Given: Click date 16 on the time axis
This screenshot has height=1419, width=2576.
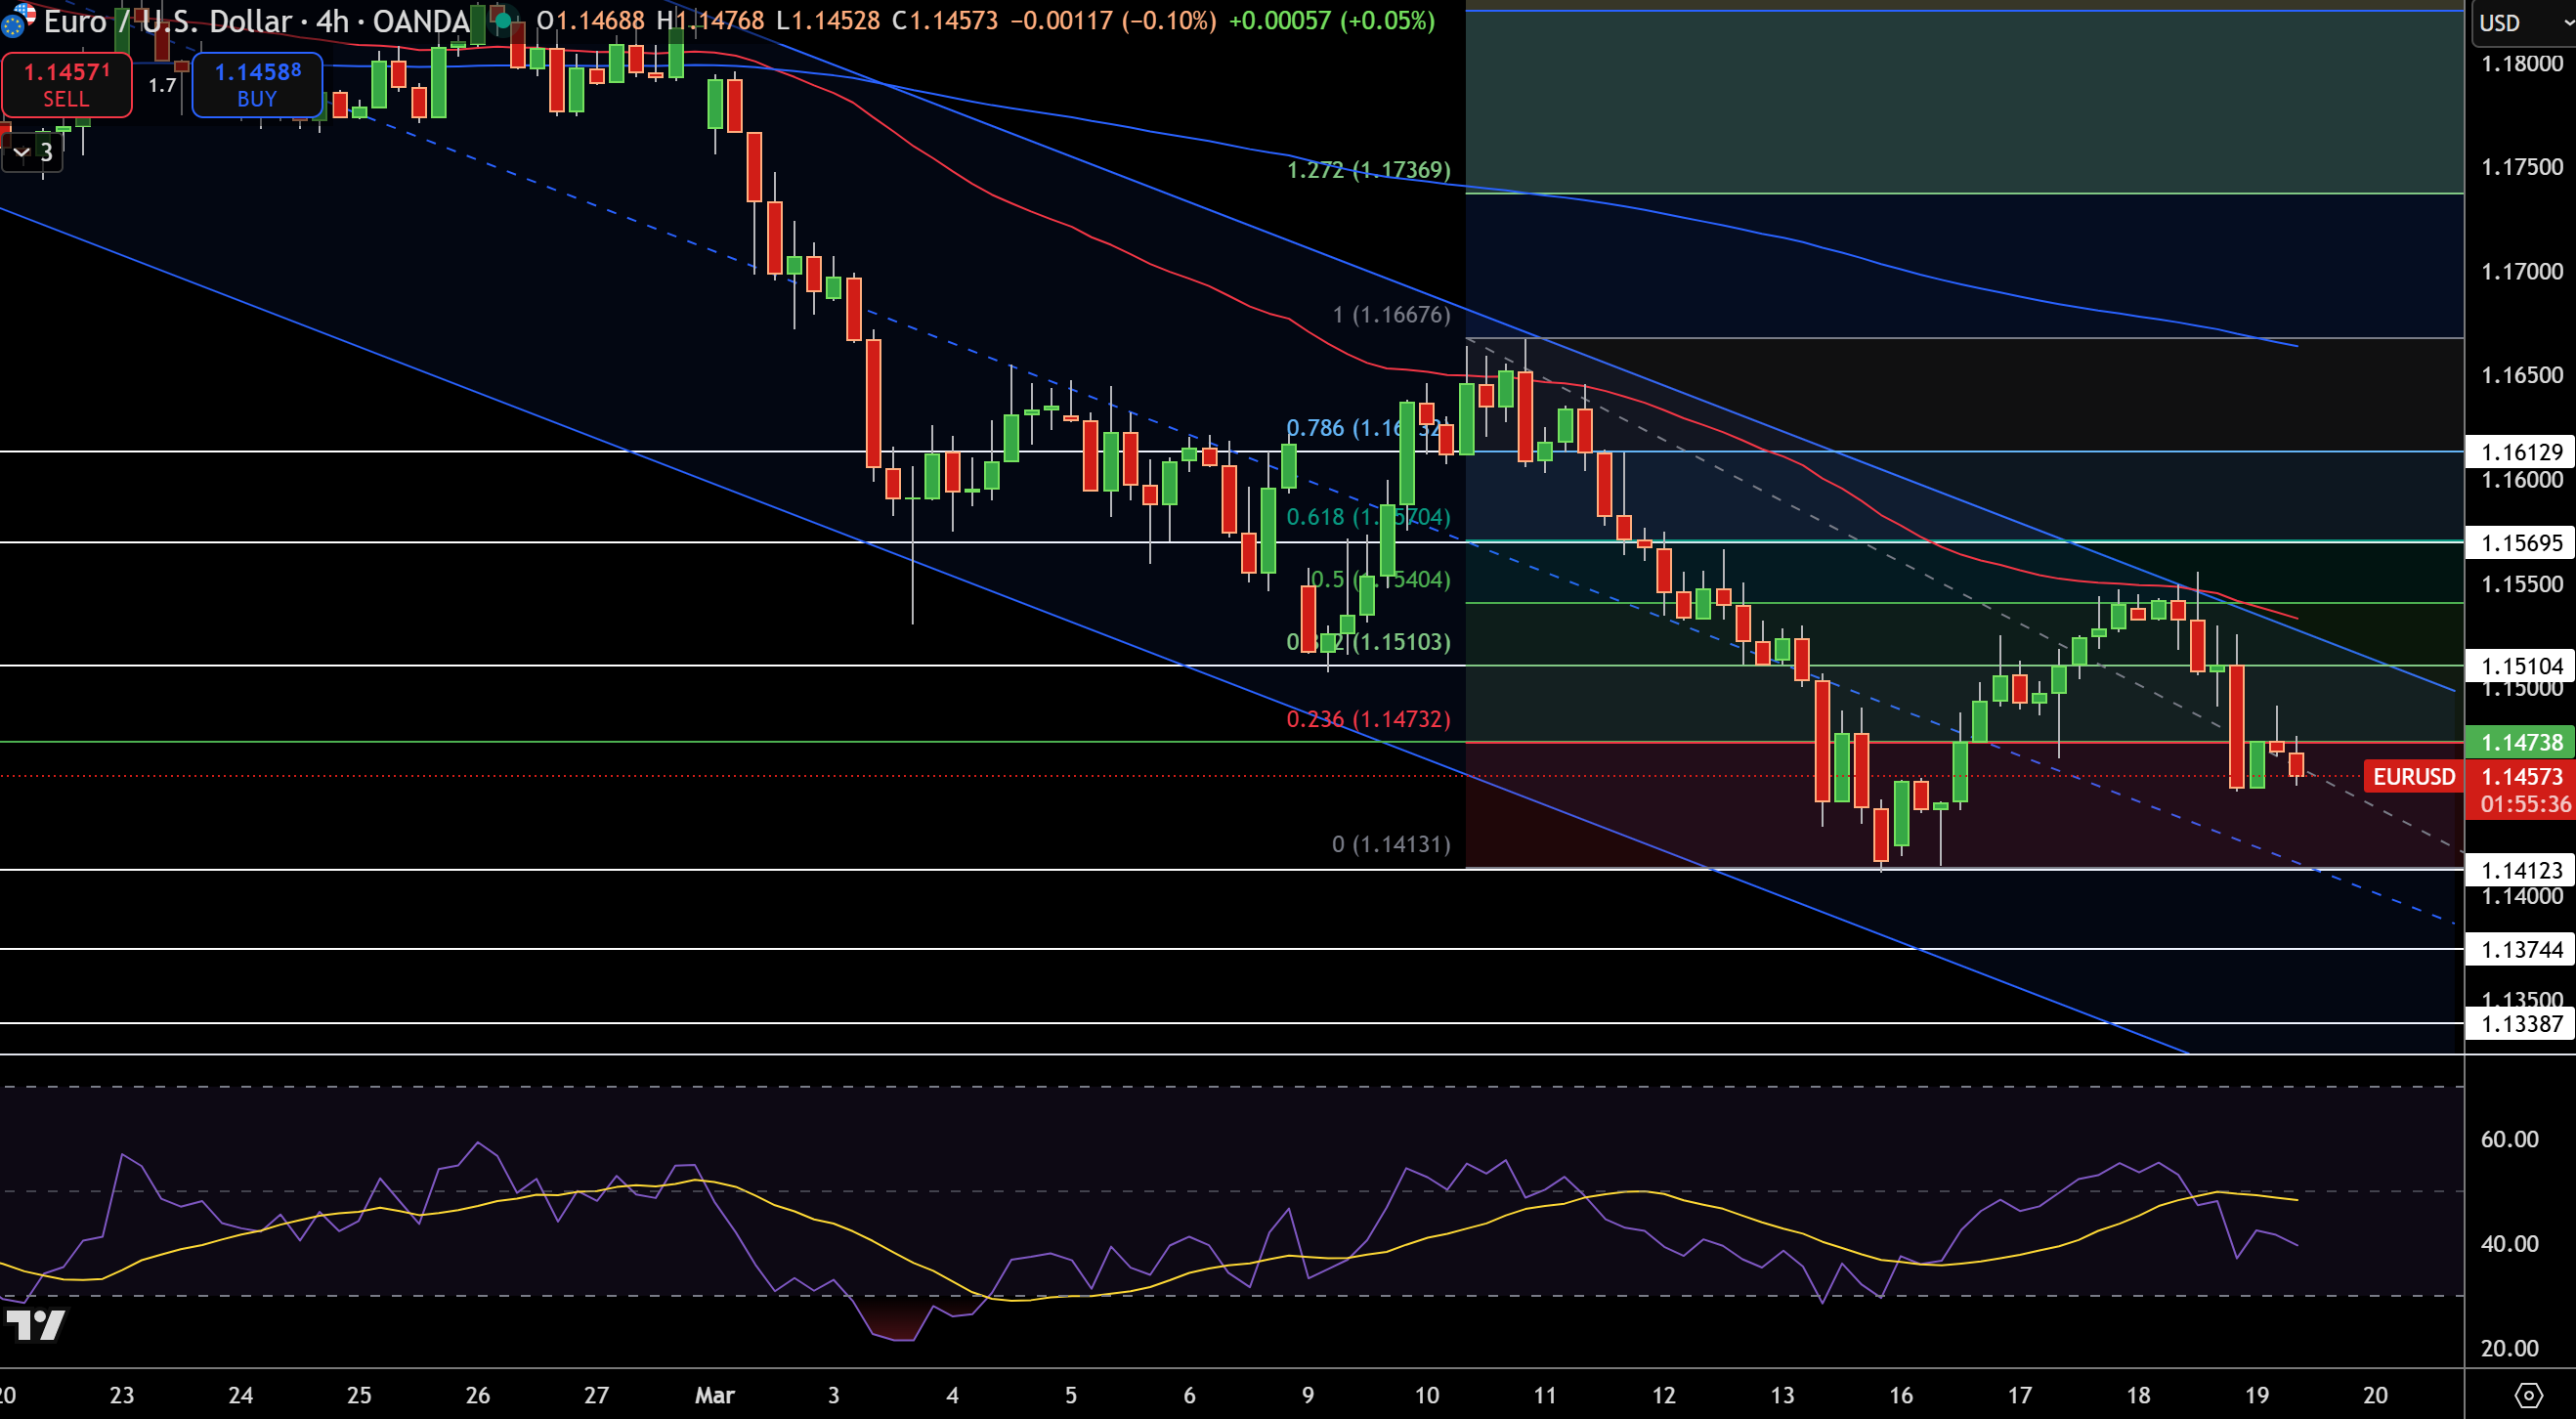Looking at the screenshot, I should (x=1901, y=1395).
